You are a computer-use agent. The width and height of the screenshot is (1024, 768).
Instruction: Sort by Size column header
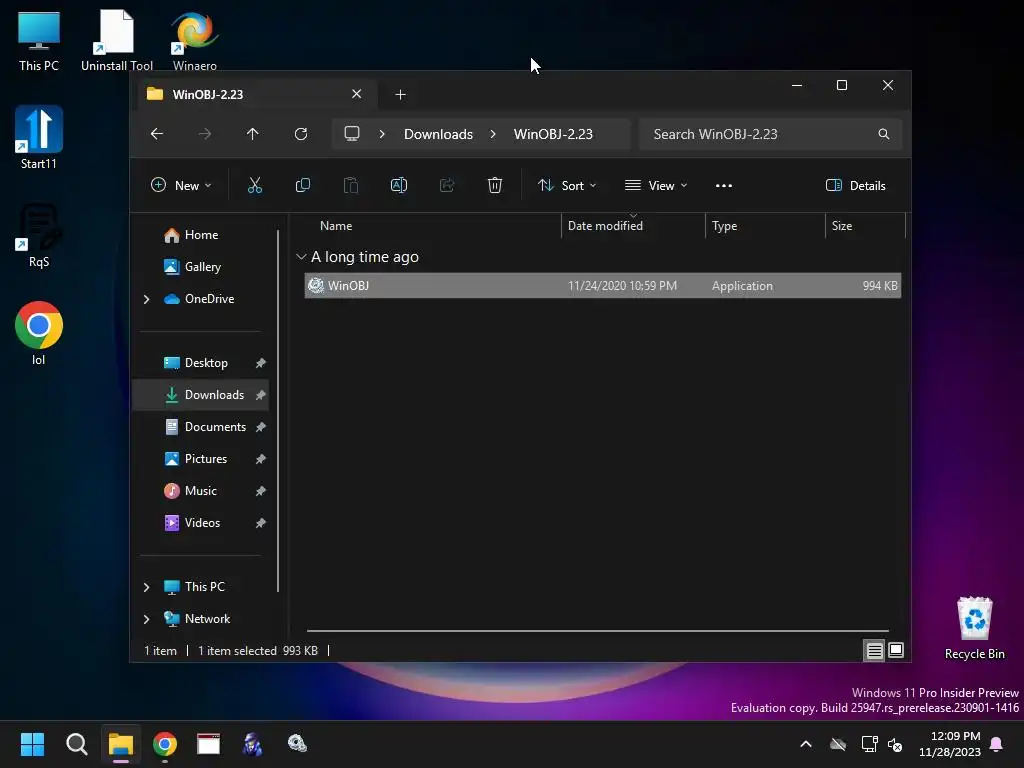pos(842,226)
